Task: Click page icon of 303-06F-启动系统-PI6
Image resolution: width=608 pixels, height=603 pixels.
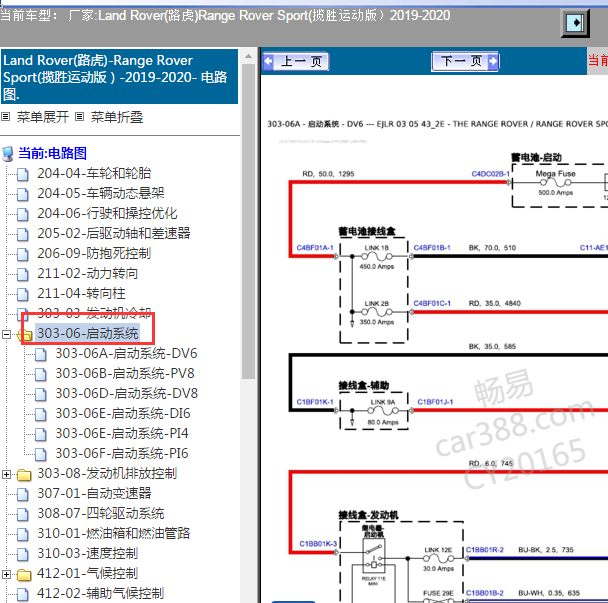Action: point(40,454)
